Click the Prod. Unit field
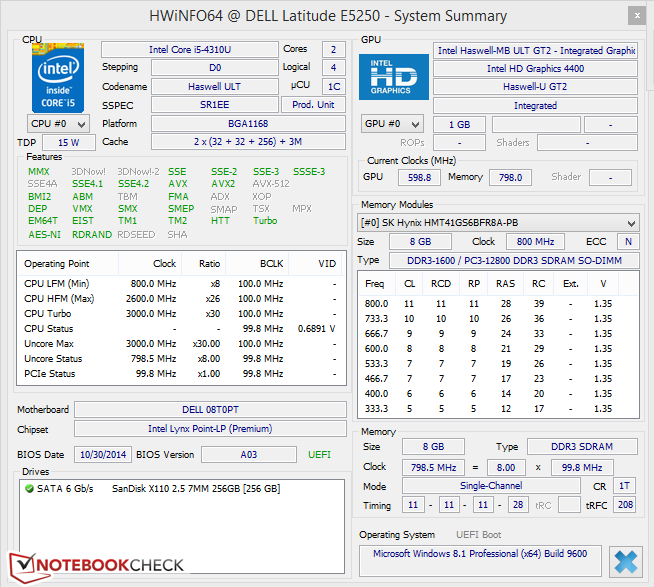 313,105
